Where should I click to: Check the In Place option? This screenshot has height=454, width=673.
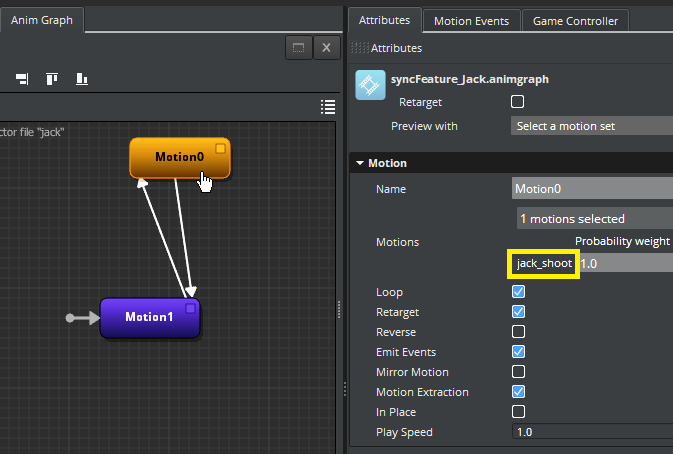tap(518, 412)
